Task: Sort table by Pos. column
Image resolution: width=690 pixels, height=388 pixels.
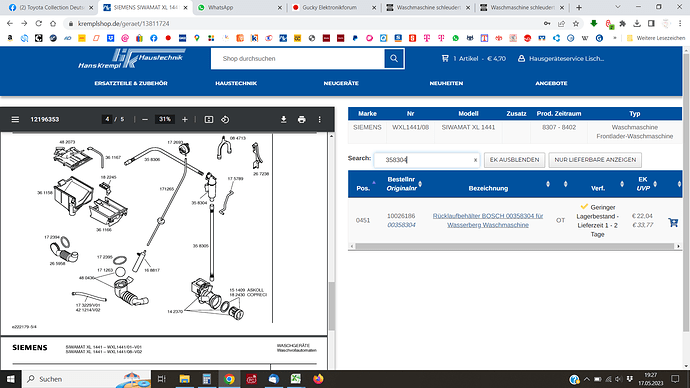Action: (x=363, y=188)
